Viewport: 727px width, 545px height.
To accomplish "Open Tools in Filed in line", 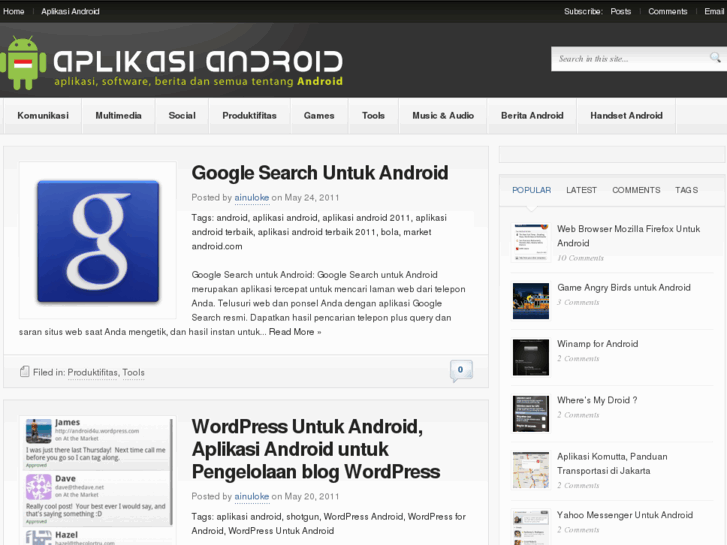I will click(x=134, y=372).
